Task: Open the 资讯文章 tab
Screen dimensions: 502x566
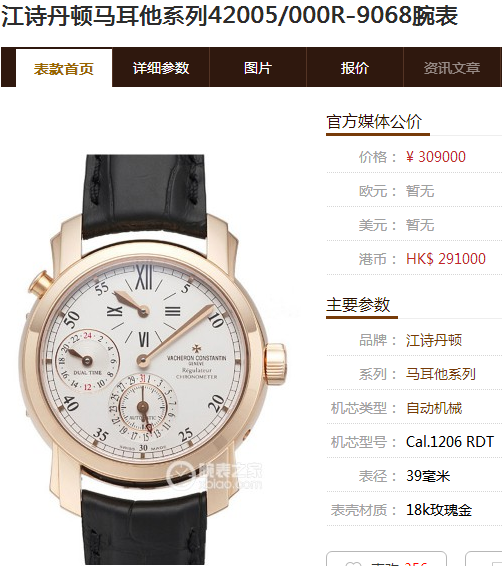Action: [x=452, y=68]
